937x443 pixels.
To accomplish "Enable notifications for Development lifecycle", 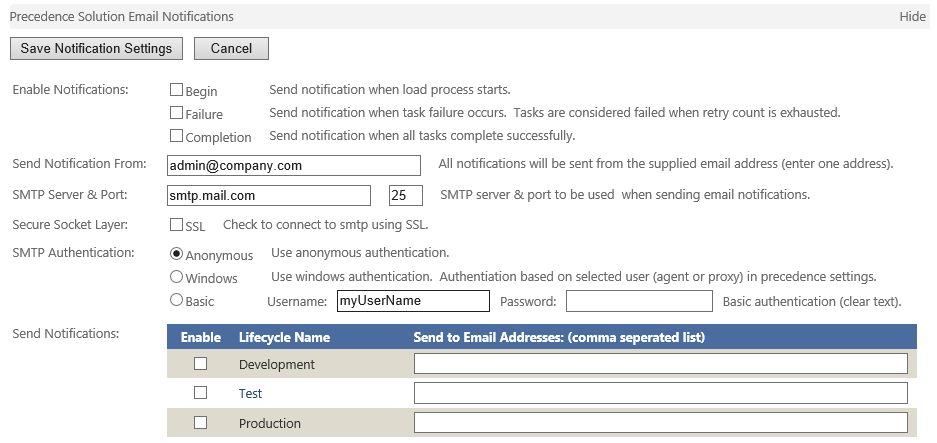I will (x=201, y=363).
